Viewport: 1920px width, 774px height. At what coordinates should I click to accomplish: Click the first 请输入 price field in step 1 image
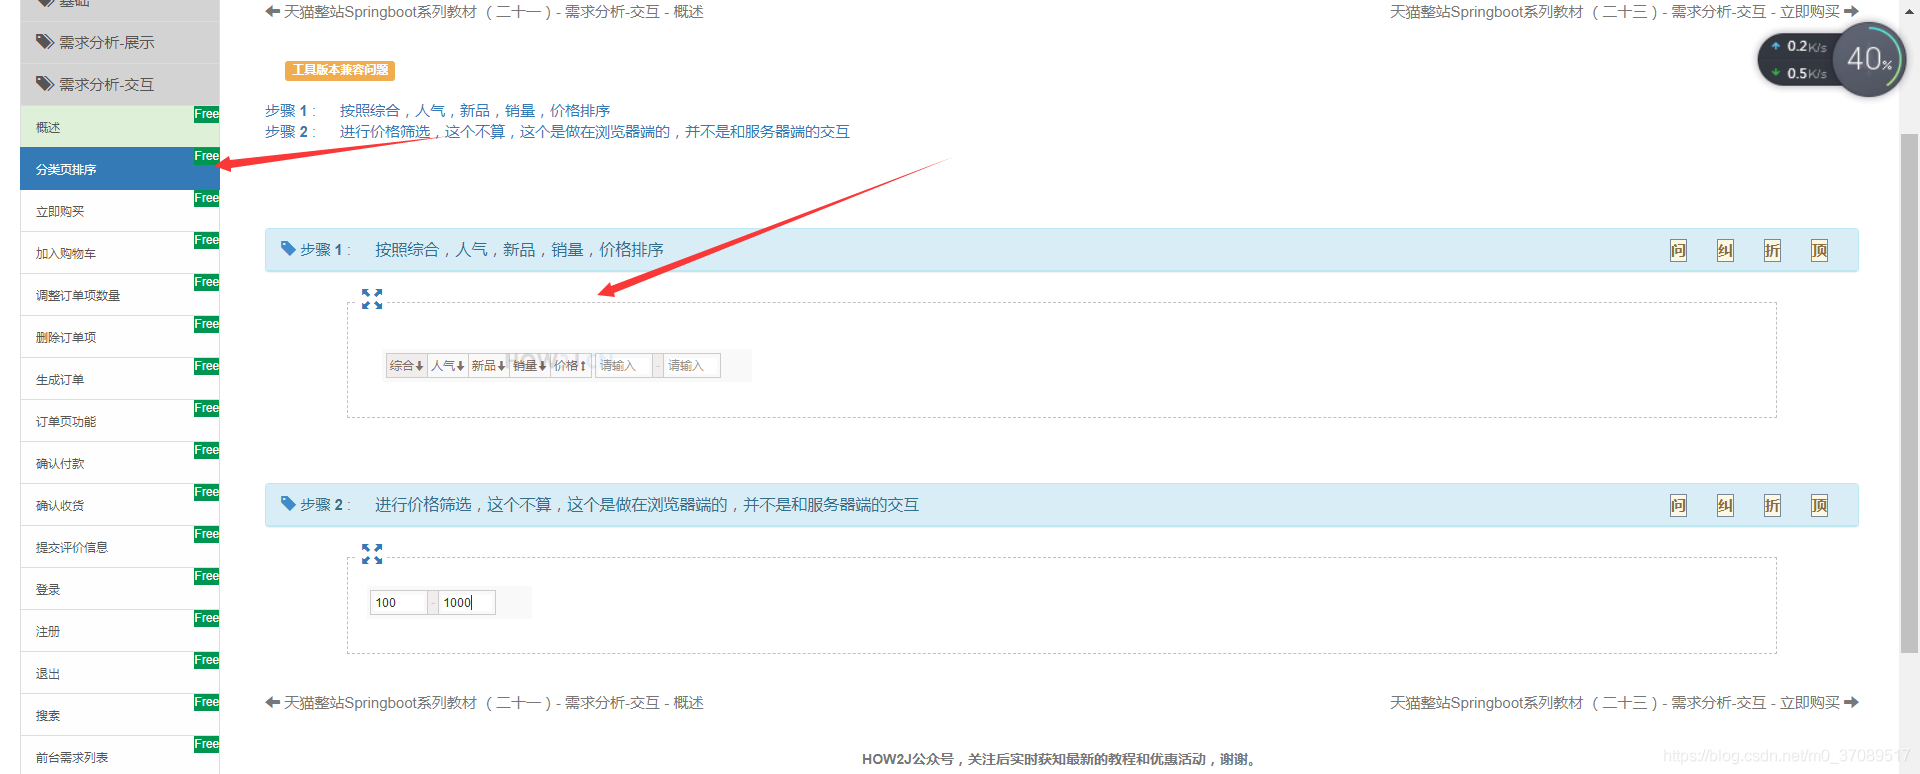point(624,366)
